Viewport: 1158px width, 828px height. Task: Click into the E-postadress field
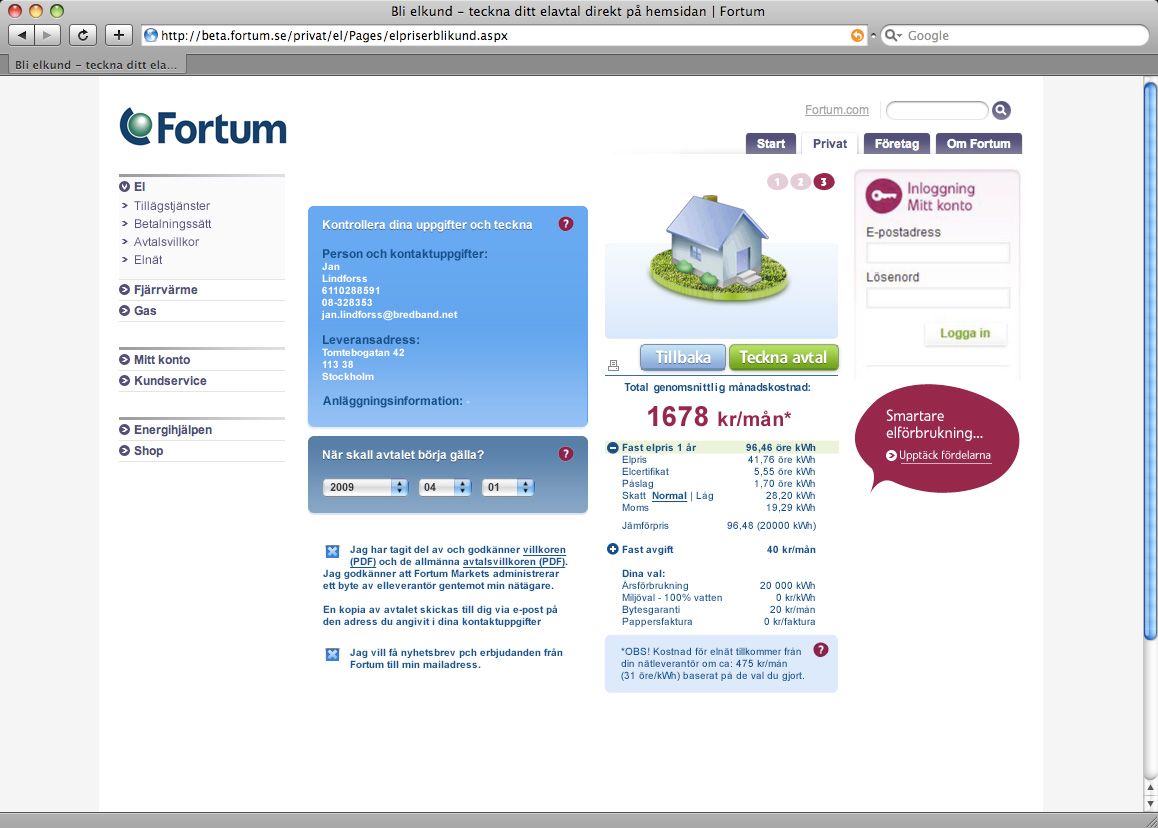pyautogui.click(x=937, y=253)
